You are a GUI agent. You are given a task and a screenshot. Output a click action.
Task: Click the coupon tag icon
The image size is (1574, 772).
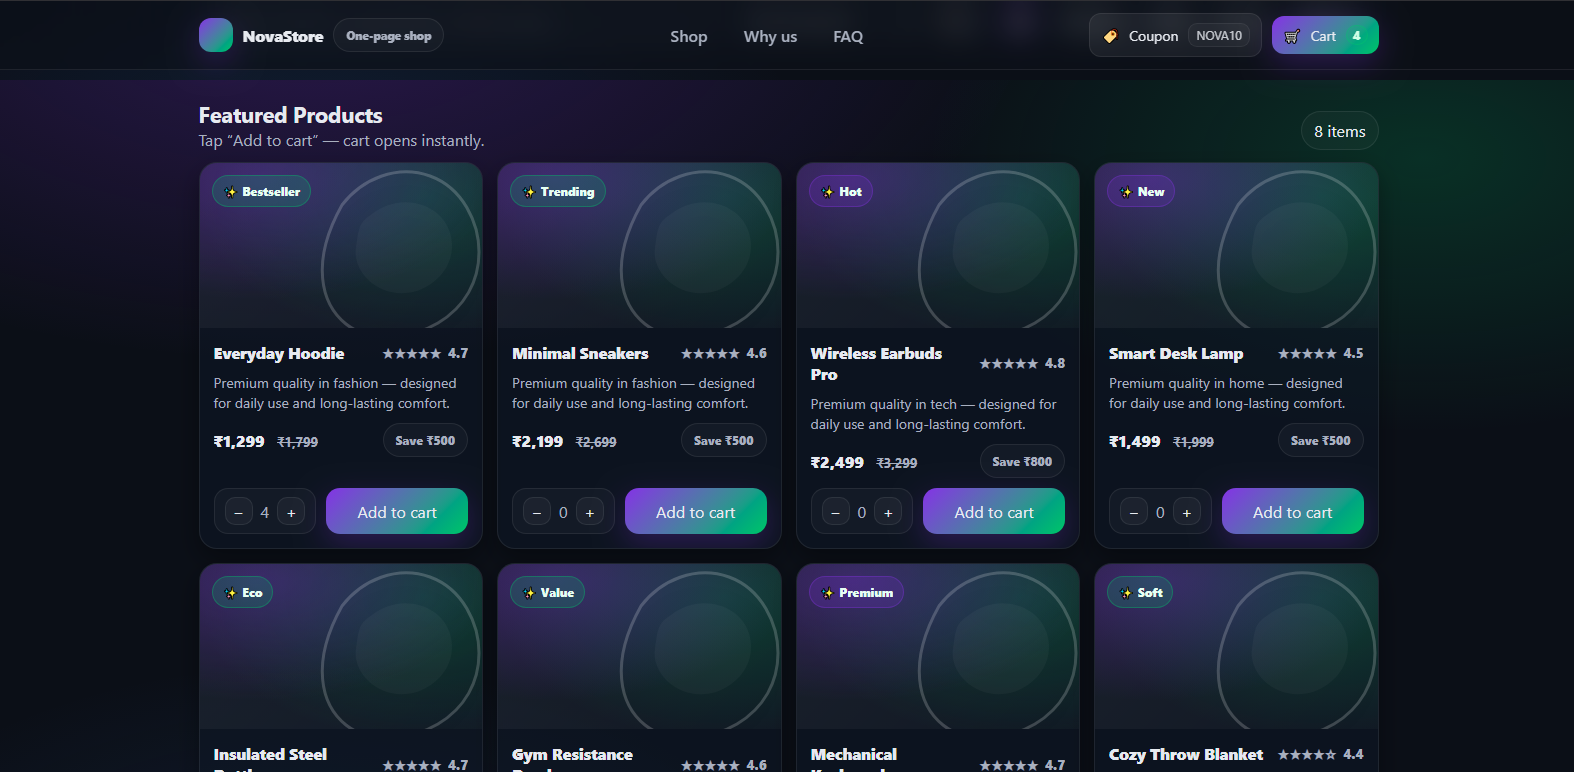(x=1110, y=36)
